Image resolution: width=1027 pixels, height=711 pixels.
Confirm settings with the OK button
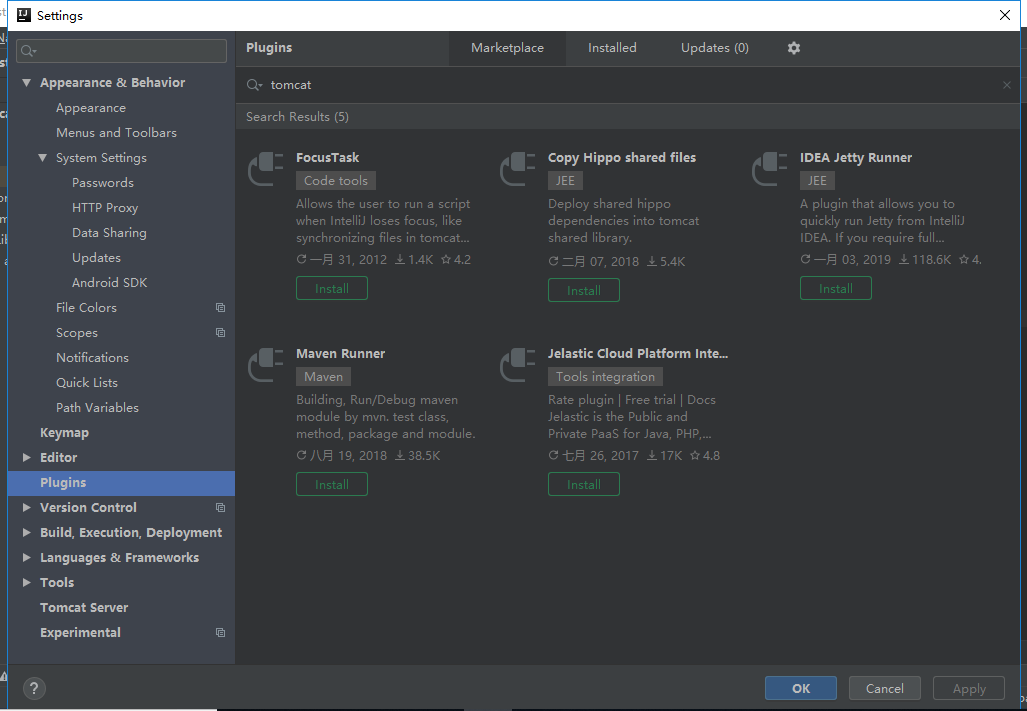[800, 688]
